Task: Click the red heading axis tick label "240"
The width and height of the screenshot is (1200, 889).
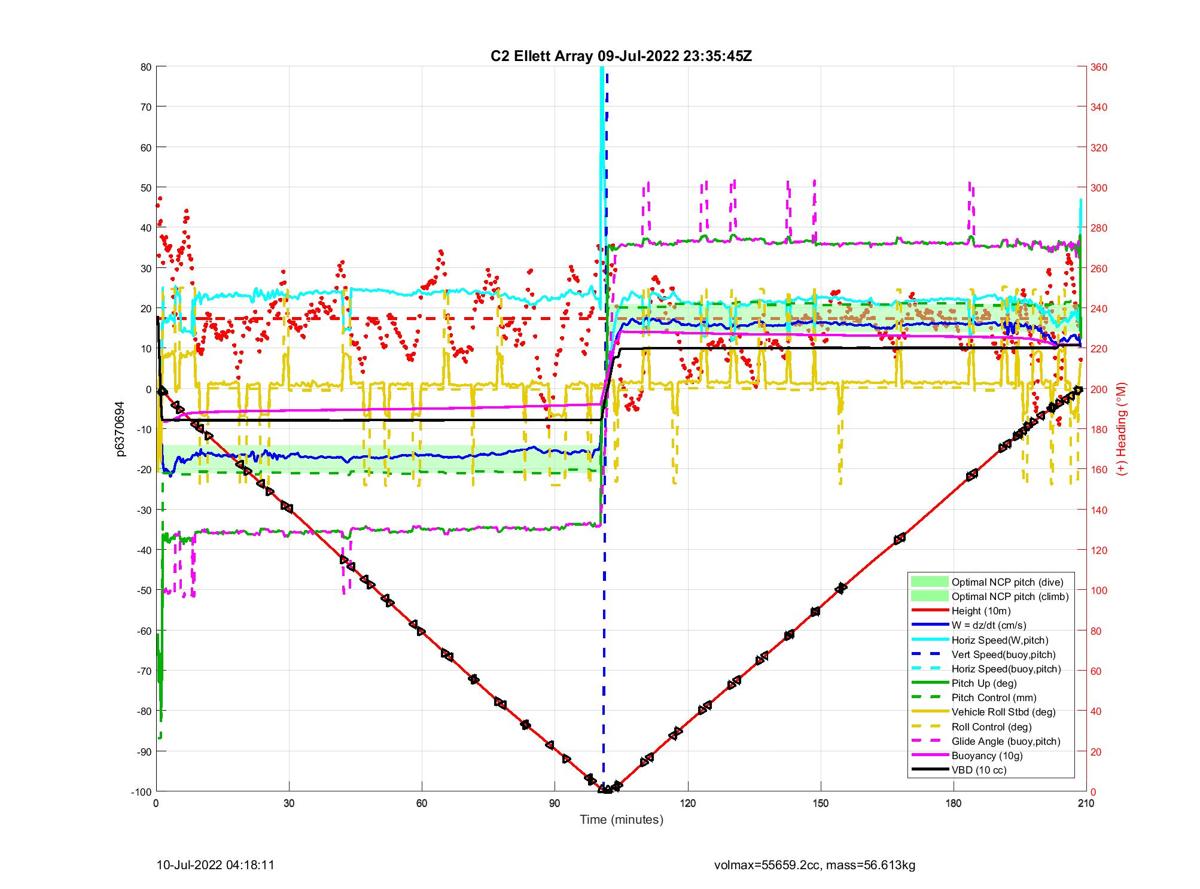Action: (1100, 309)
